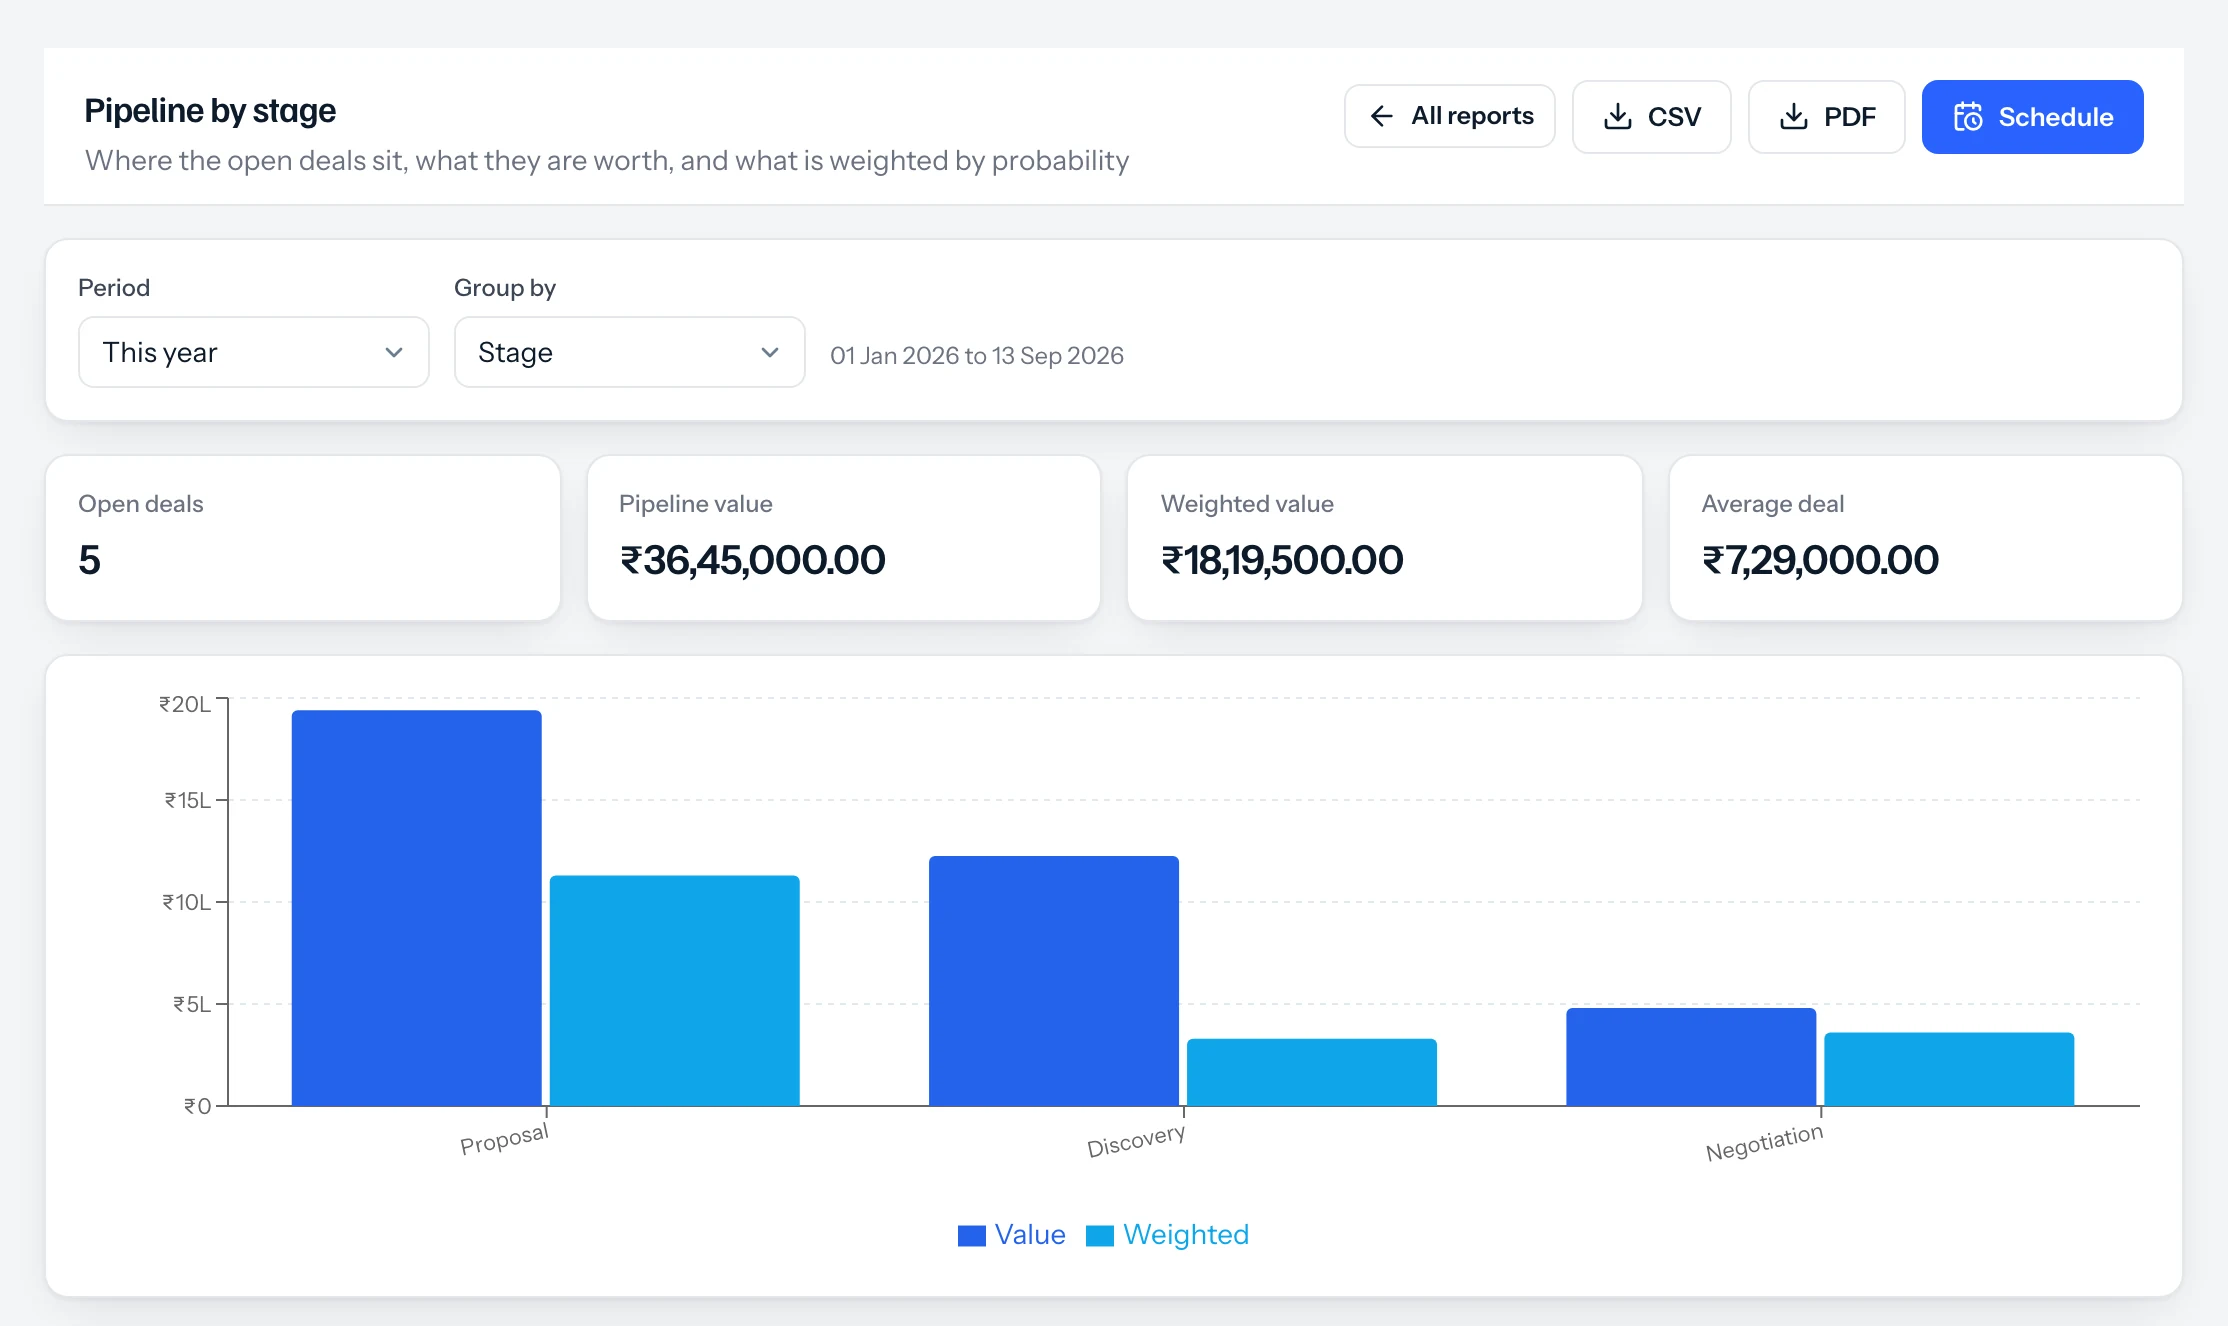This screenshot has height=1326, width=2228.
Task: Open the Group by dropdown showing Stage
Action: pos(630,352)
